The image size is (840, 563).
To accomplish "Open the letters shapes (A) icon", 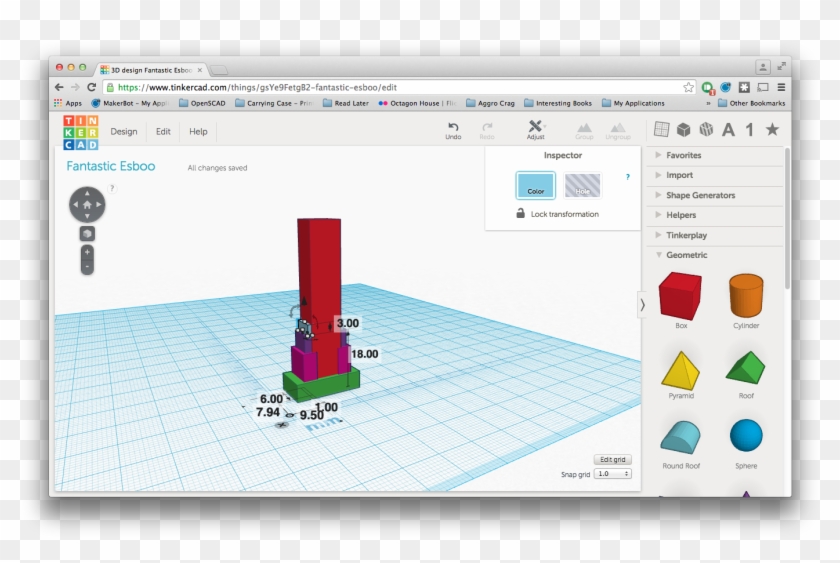I will tap(728, 130).
